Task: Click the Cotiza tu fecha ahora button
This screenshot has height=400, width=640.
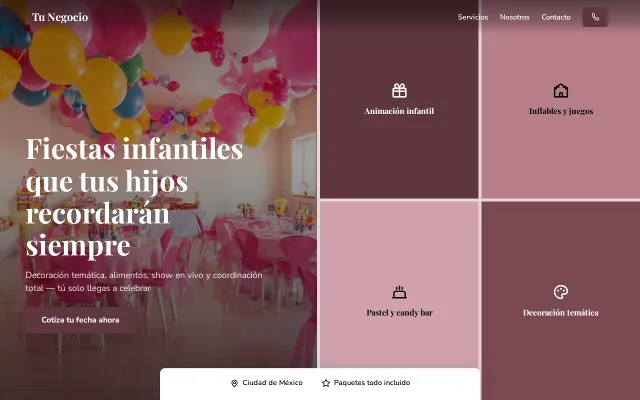Action: click(80, 320)
